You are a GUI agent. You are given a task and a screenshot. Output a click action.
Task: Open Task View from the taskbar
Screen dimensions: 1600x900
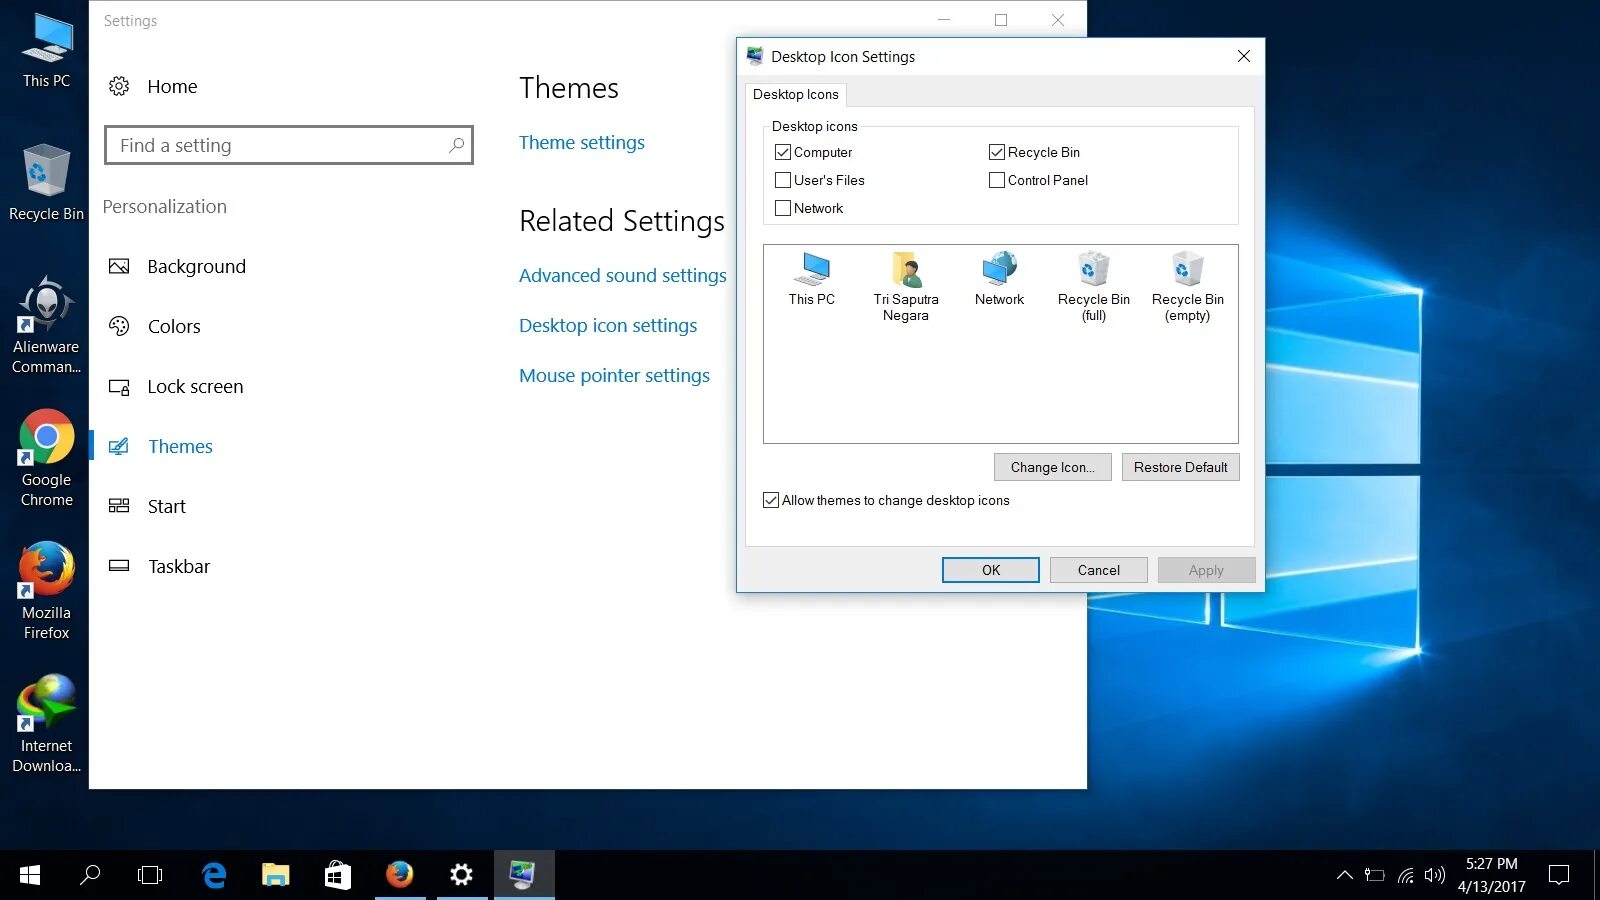coord(150,875)
